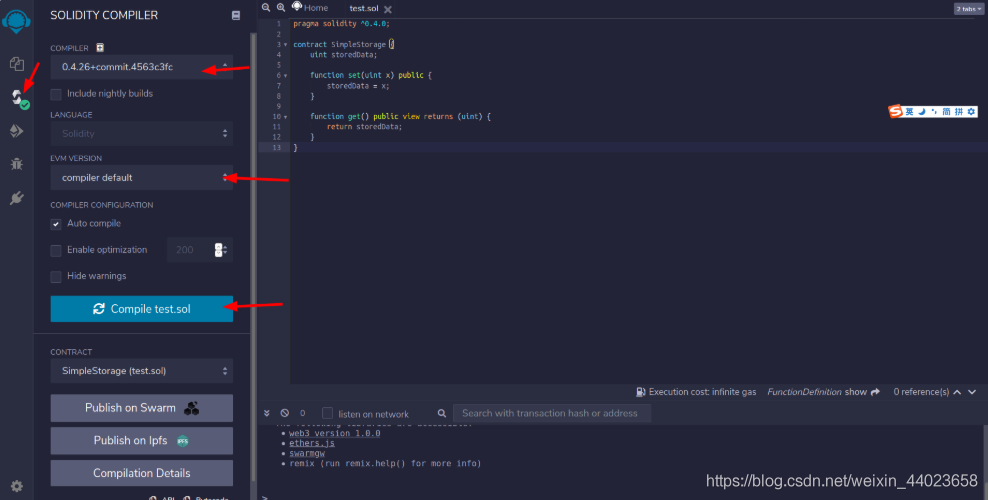
Task: Open the Deploy & run transactions icon
Action: (17, 130)
